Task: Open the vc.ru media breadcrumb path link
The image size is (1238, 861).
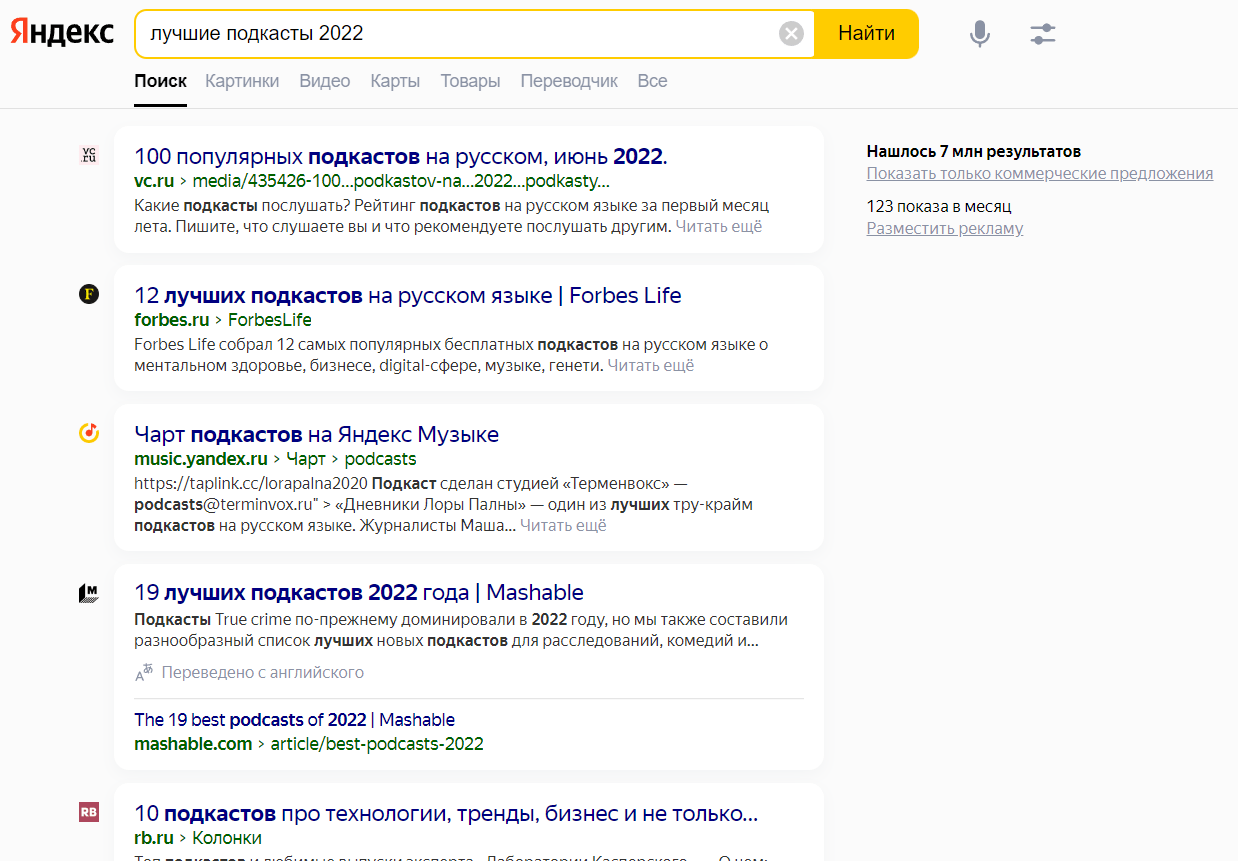Action: (401, 181)
